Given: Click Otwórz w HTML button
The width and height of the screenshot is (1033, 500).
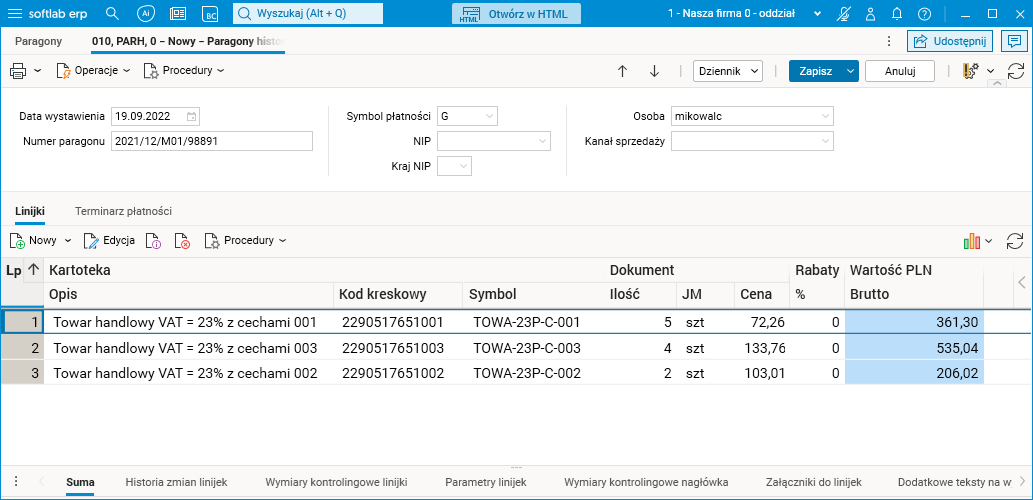Looking at the screenshot, I should click(516, 14).
